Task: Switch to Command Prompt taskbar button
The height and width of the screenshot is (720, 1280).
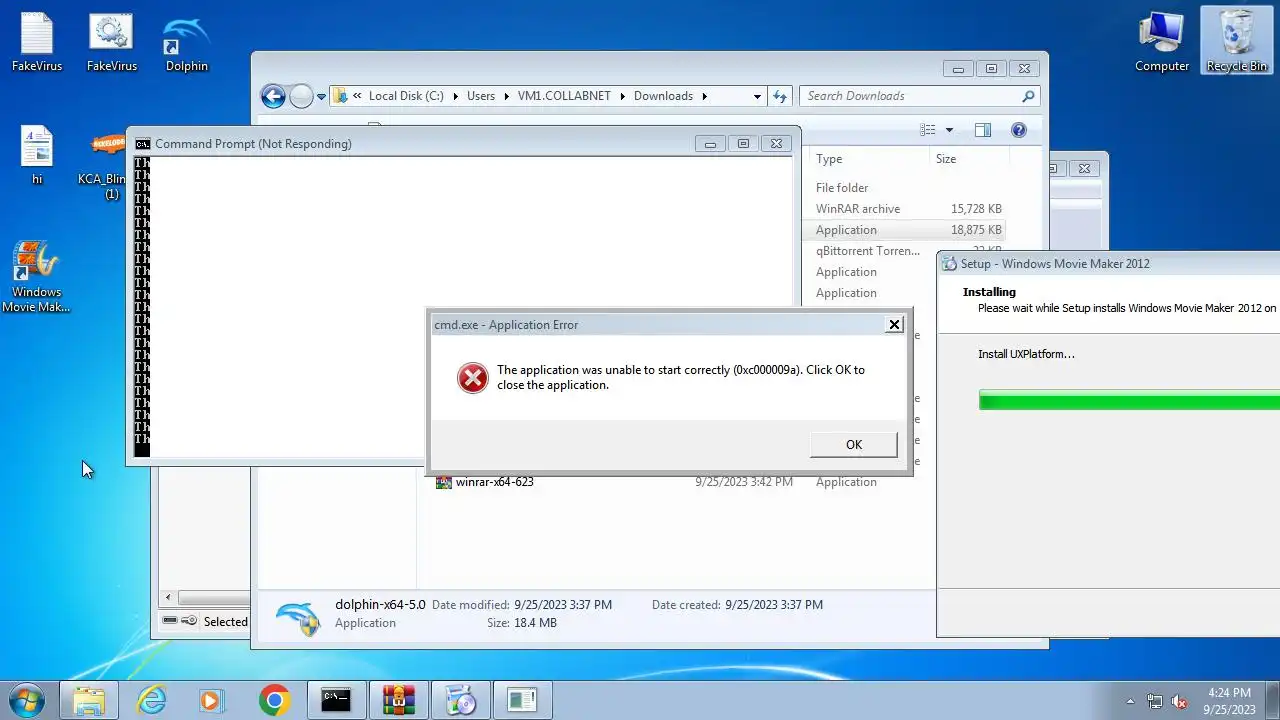Action: pos(336,700)
